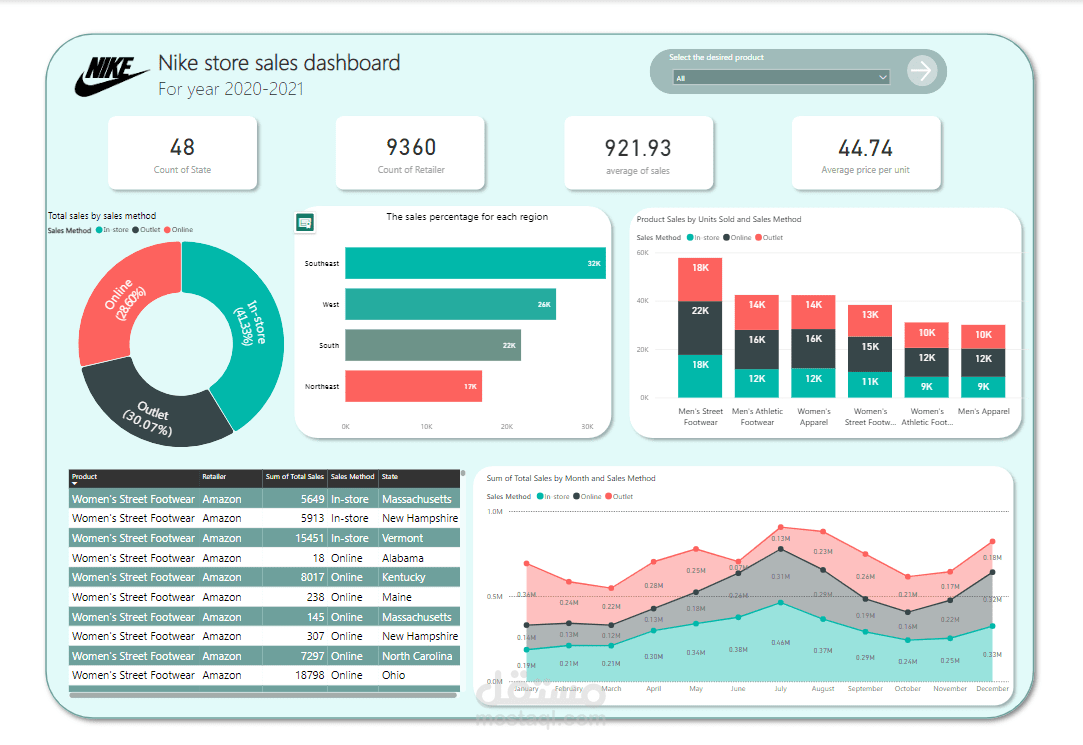The height and width of the screenshot is (745, 1083).
Task: Toggle Outlet legend in Product Sales chart
Action: tap(769, 238)
